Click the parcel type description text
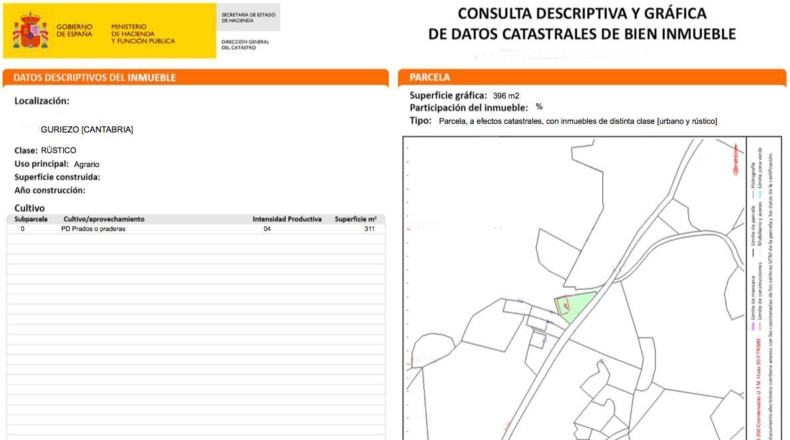 click(x=578, y=121)
